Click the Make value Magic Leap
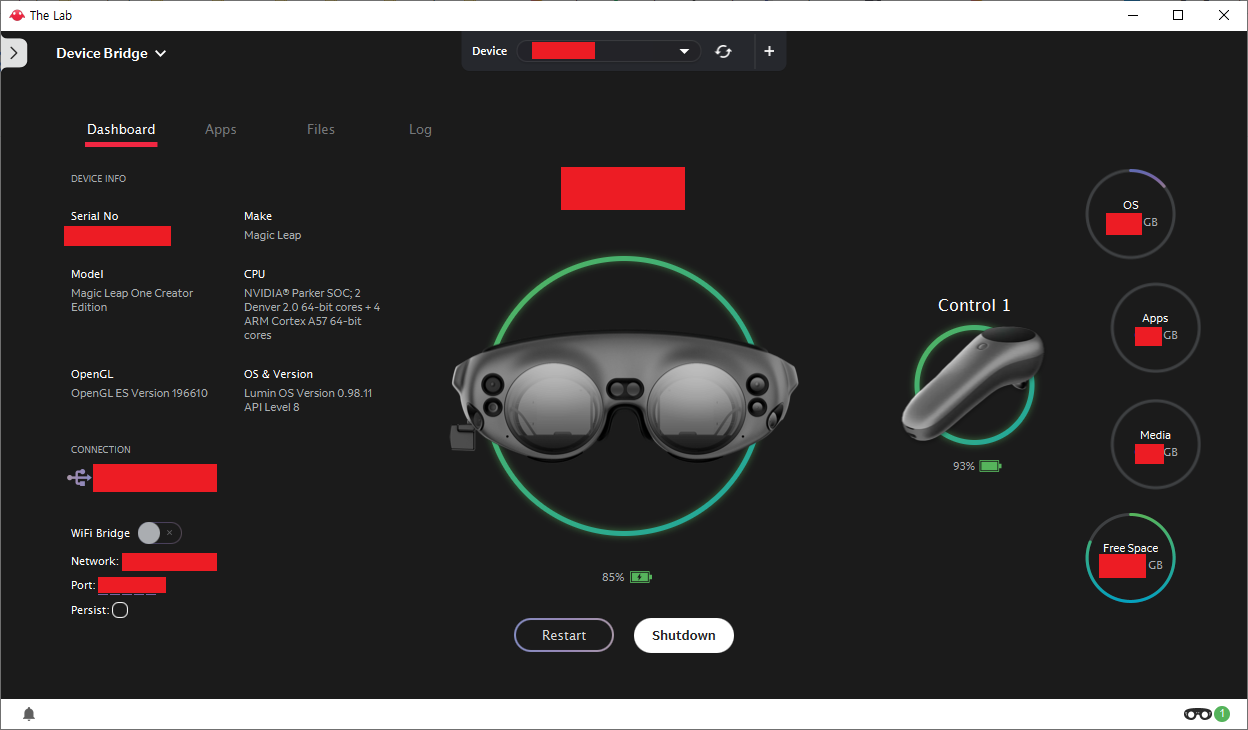The height and width of the screenshot is (730, 1248). (x=272, y=235)
